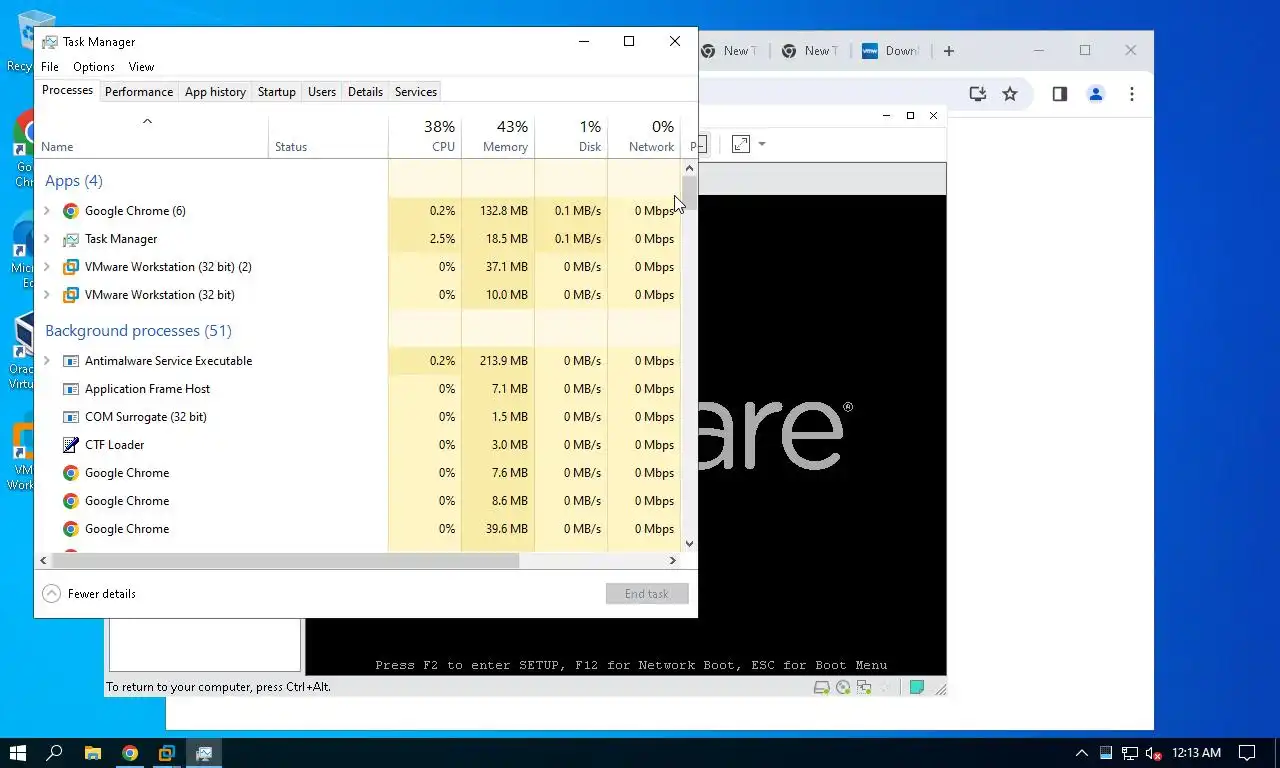1280x768 pixels.
Task: Click the Task Manager row icon
Action: [x=71, y=239]
